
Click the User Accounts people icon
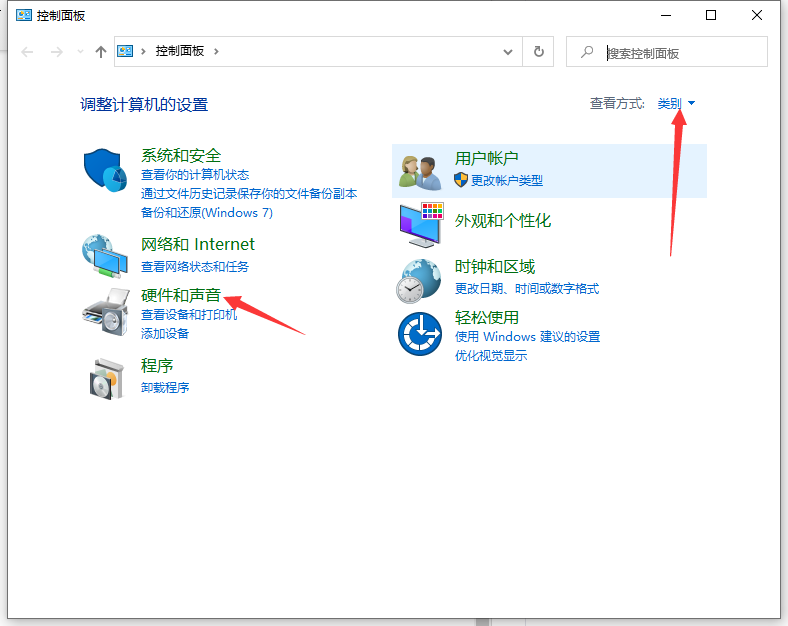coord(420,171)
